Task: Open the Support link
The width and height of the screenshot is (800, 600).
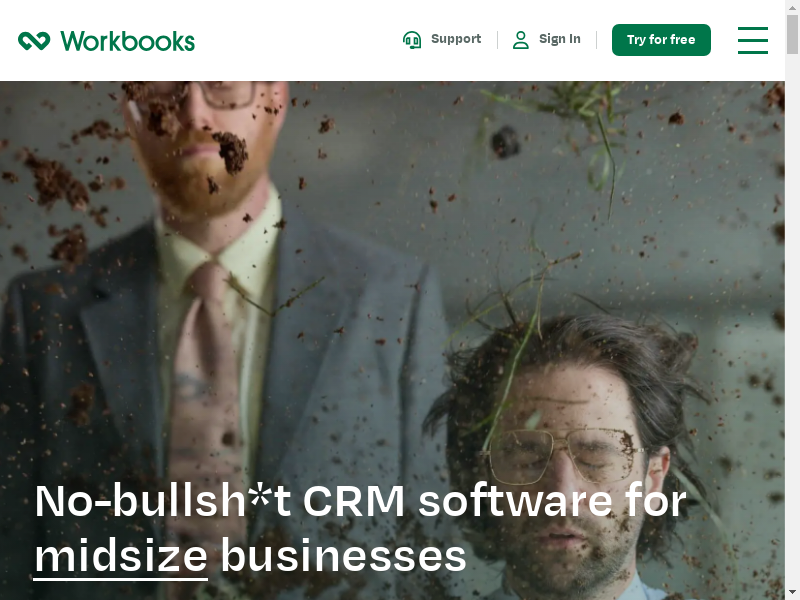Action: click(456, 39)
